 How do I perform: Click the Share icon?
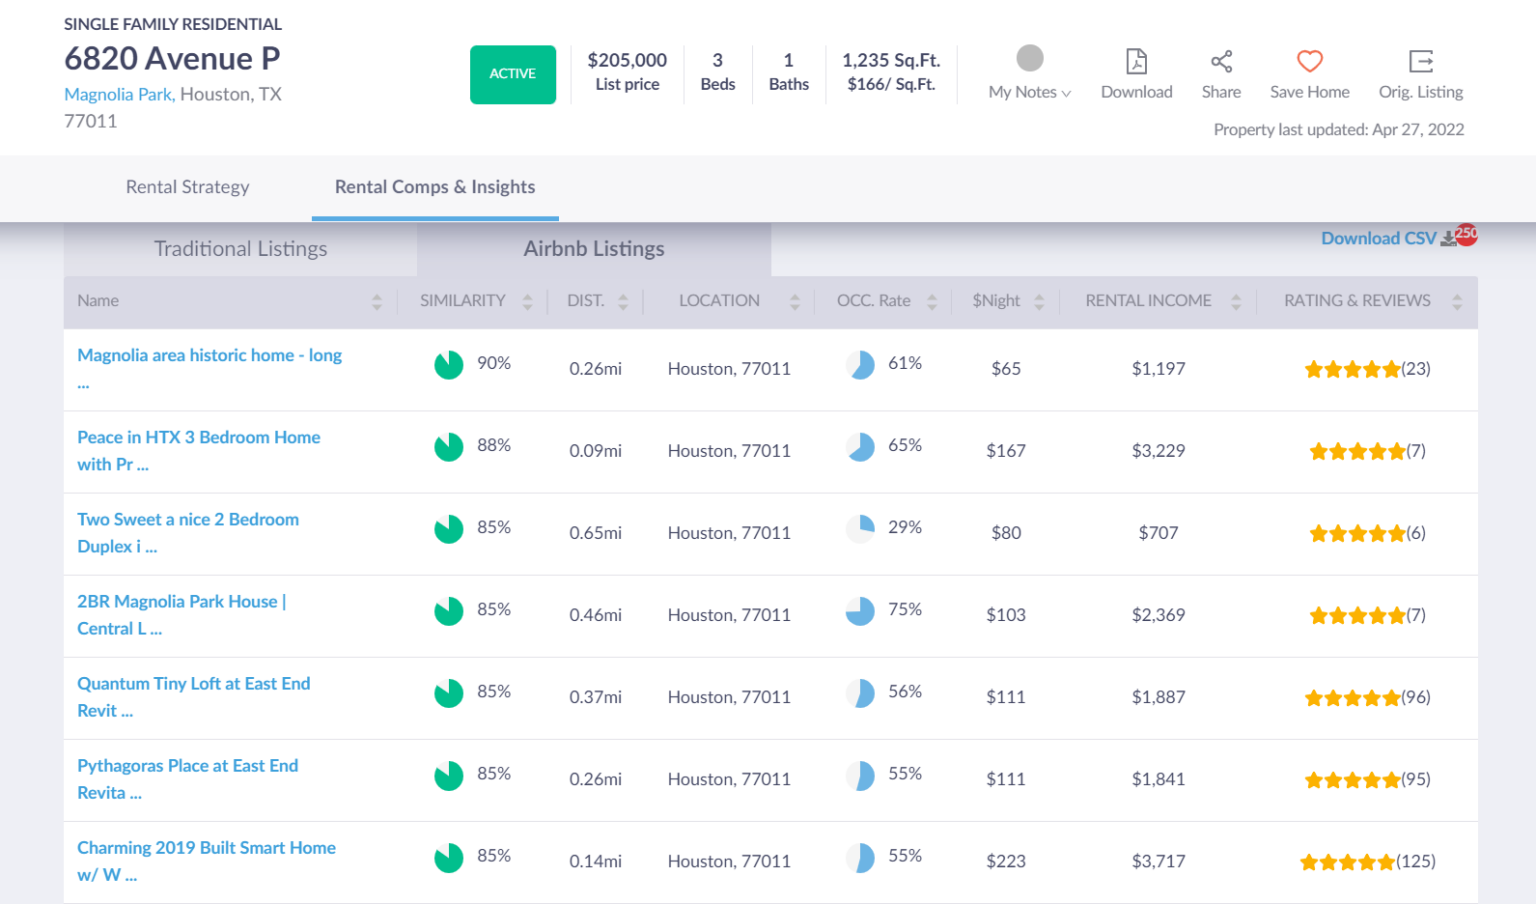(1221, 61)
